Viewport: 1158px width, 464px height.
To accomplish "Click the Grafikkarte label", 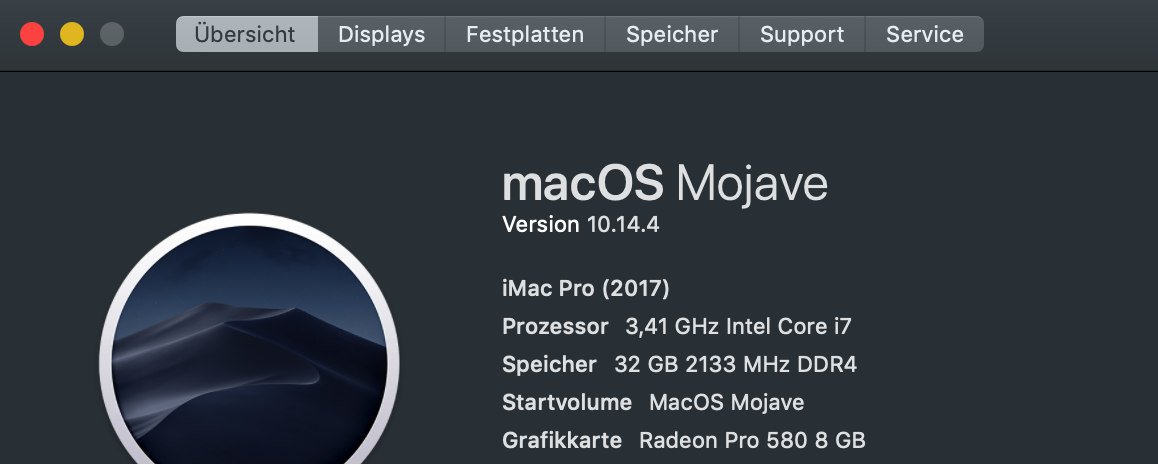I will click(x=561, y=441).
